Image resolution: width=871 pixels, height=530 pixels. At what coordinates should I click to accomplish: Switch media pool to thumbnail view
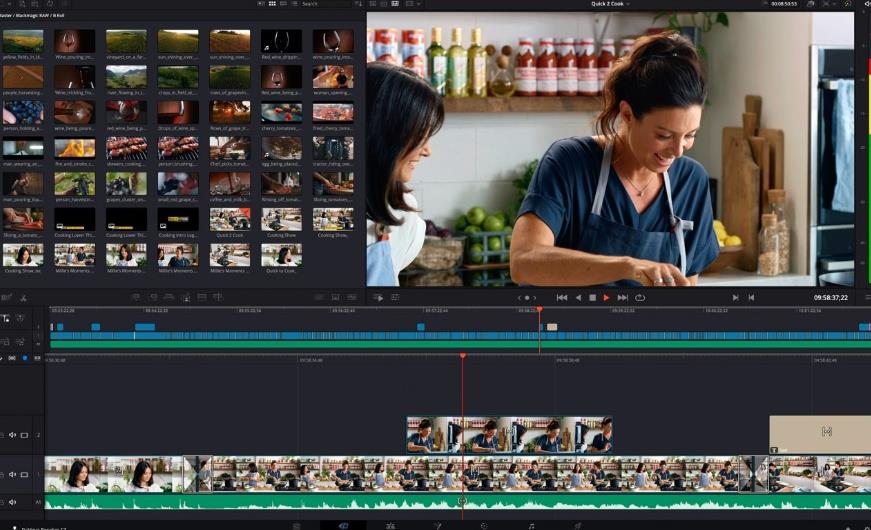[x=272, y=4]
